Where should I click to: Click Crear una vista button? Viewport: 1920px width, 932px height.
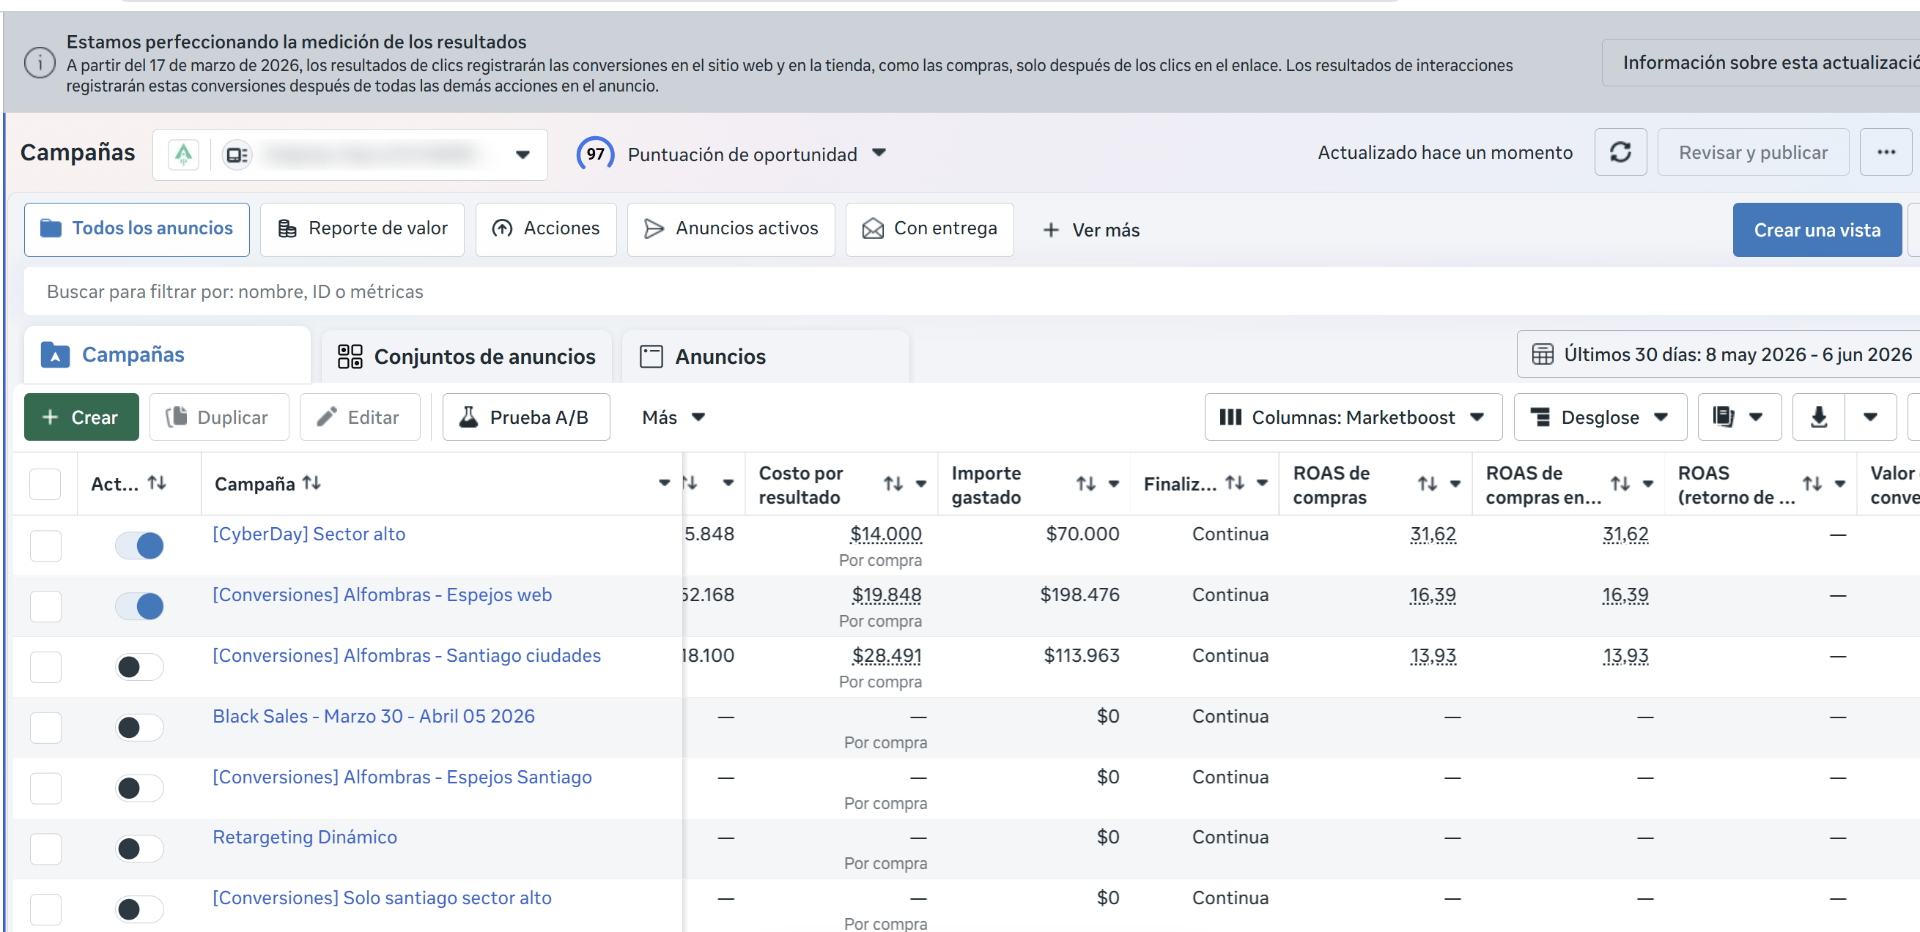(1817, 230)
